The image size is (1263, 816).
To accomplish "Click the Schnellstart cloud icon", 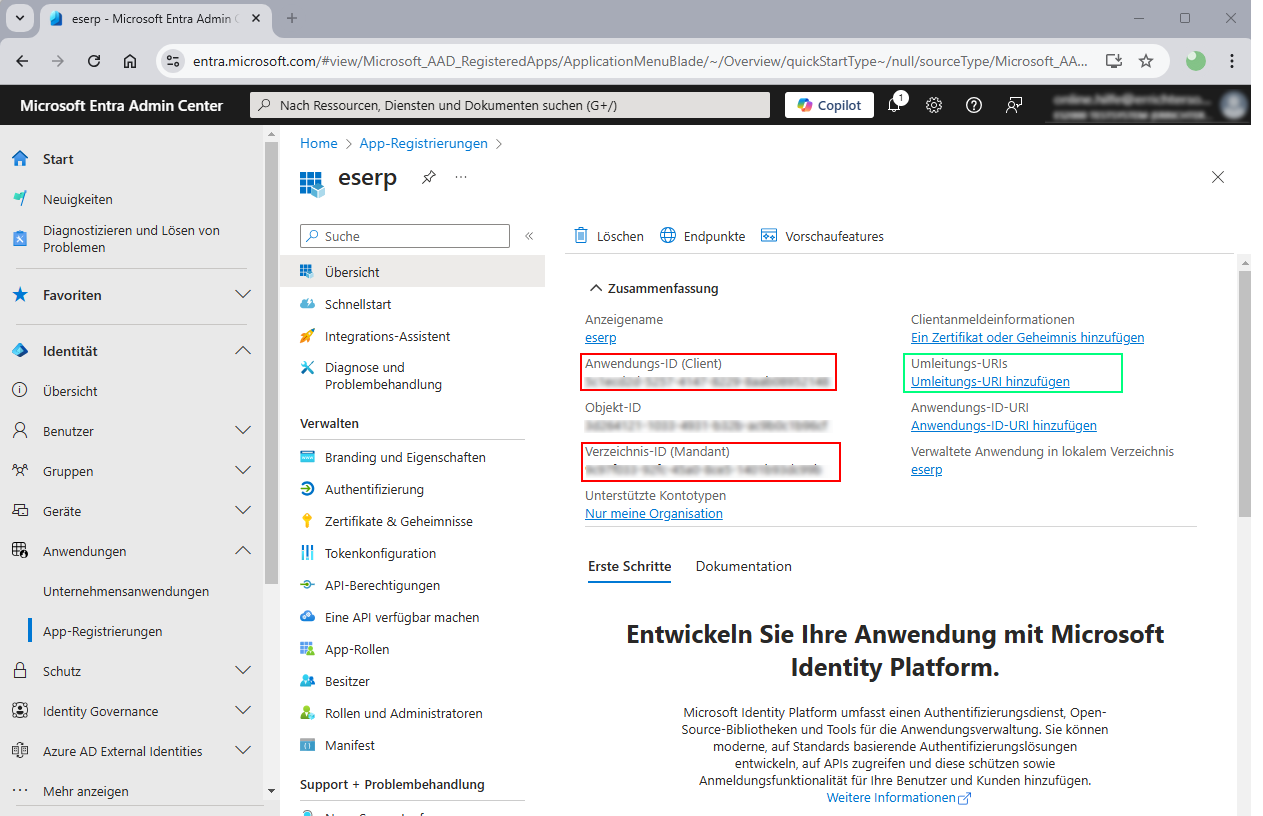I will click(x=308, y=304).
